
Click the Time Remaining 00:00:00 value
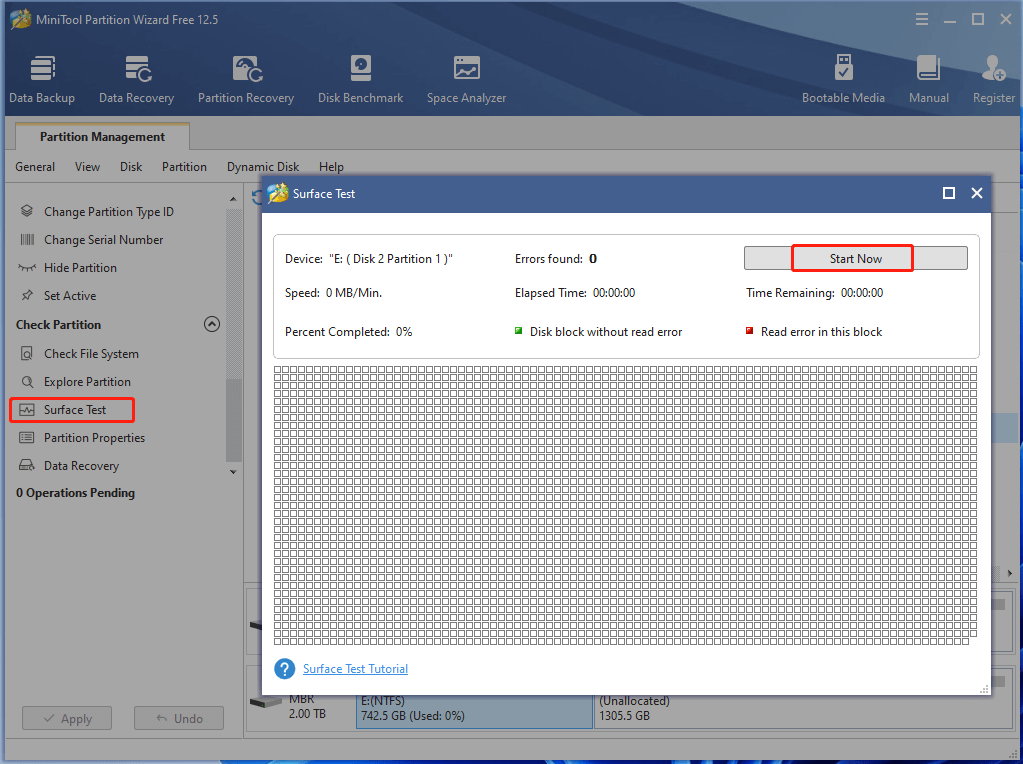[x=862, y=292]
